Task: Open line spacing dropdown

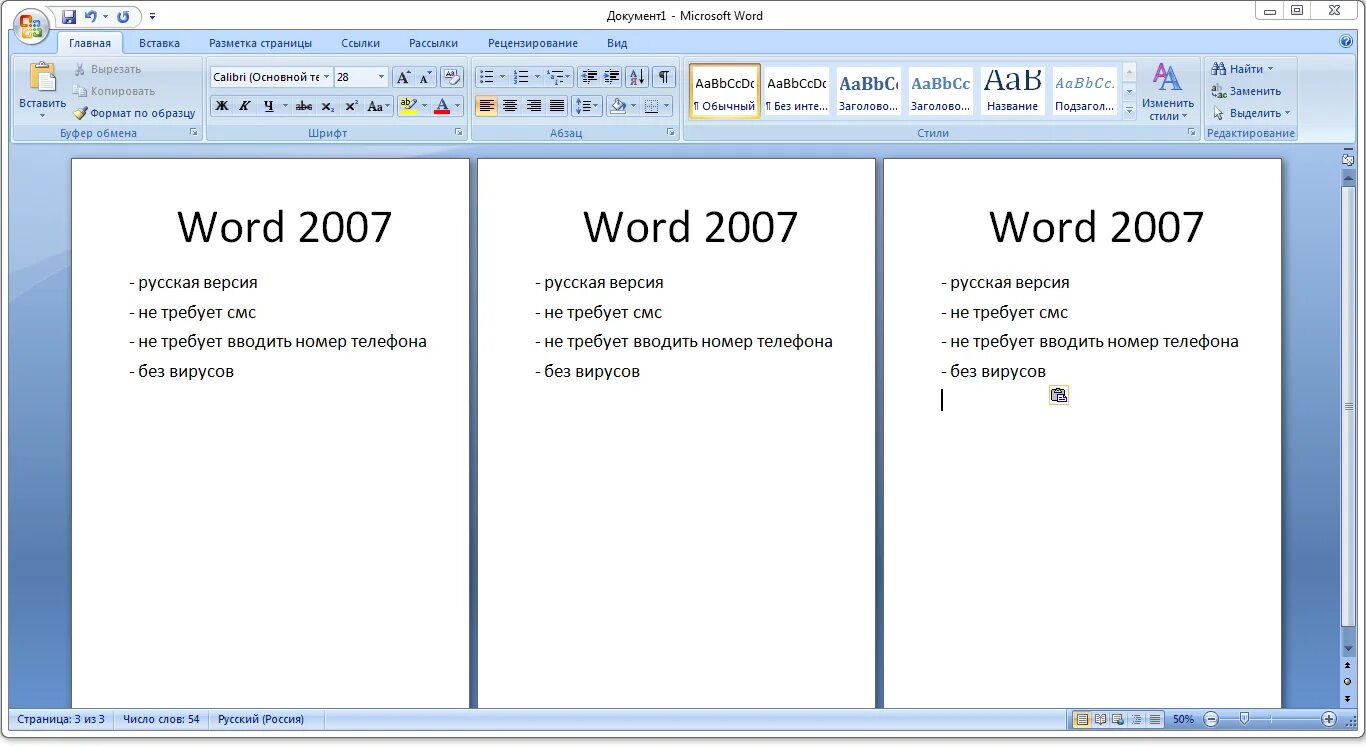Action: tap(586, 106)
